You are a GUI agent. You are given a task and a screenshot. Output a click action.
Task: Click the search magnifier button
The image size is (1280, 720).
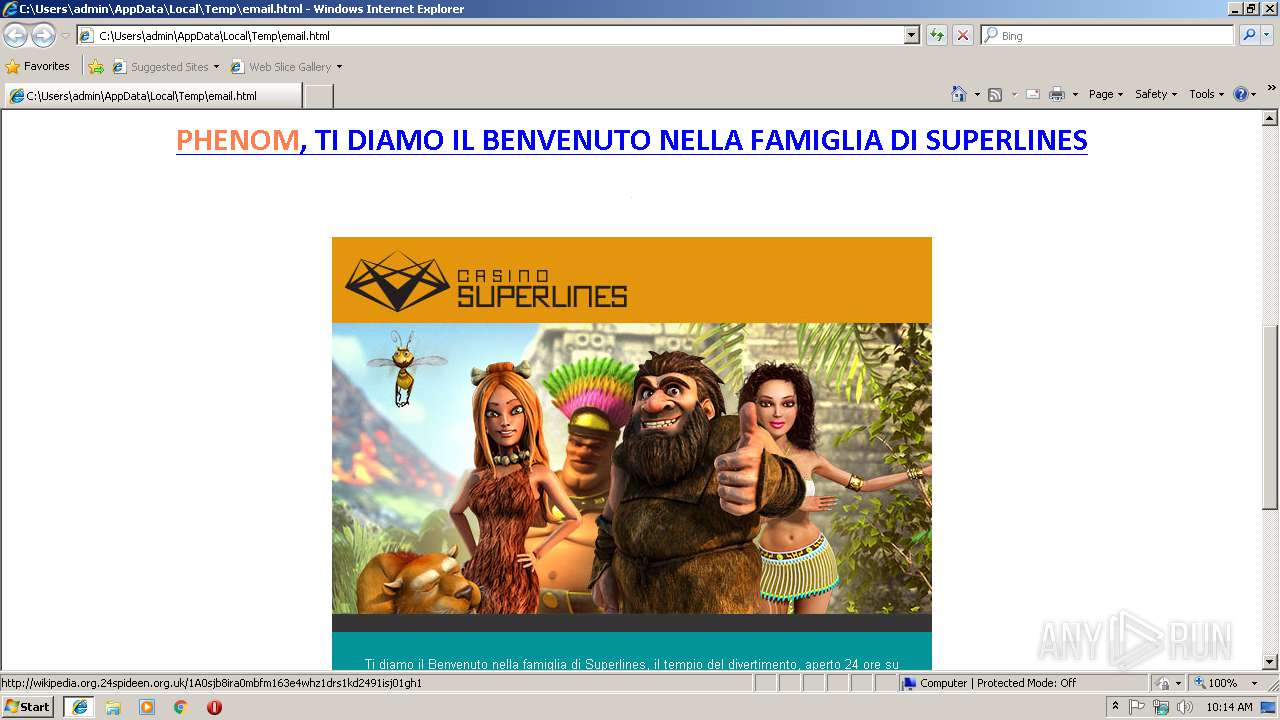click(x=1249, y=36)
